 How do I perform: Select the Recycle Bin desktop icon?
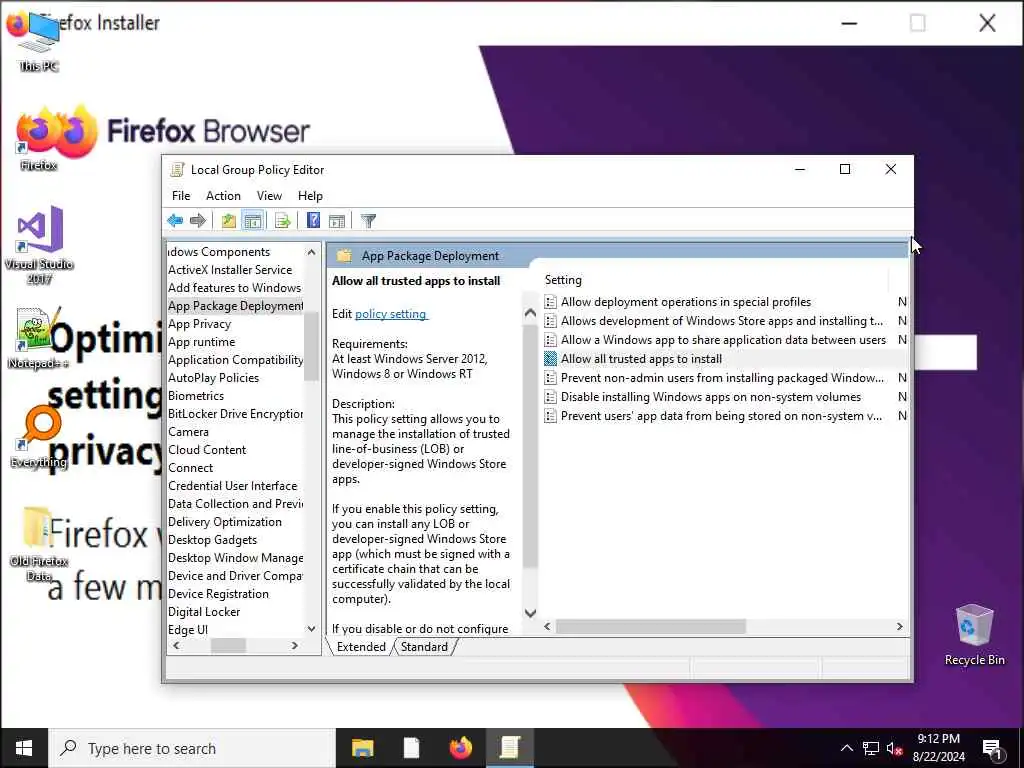coord(974,633)
